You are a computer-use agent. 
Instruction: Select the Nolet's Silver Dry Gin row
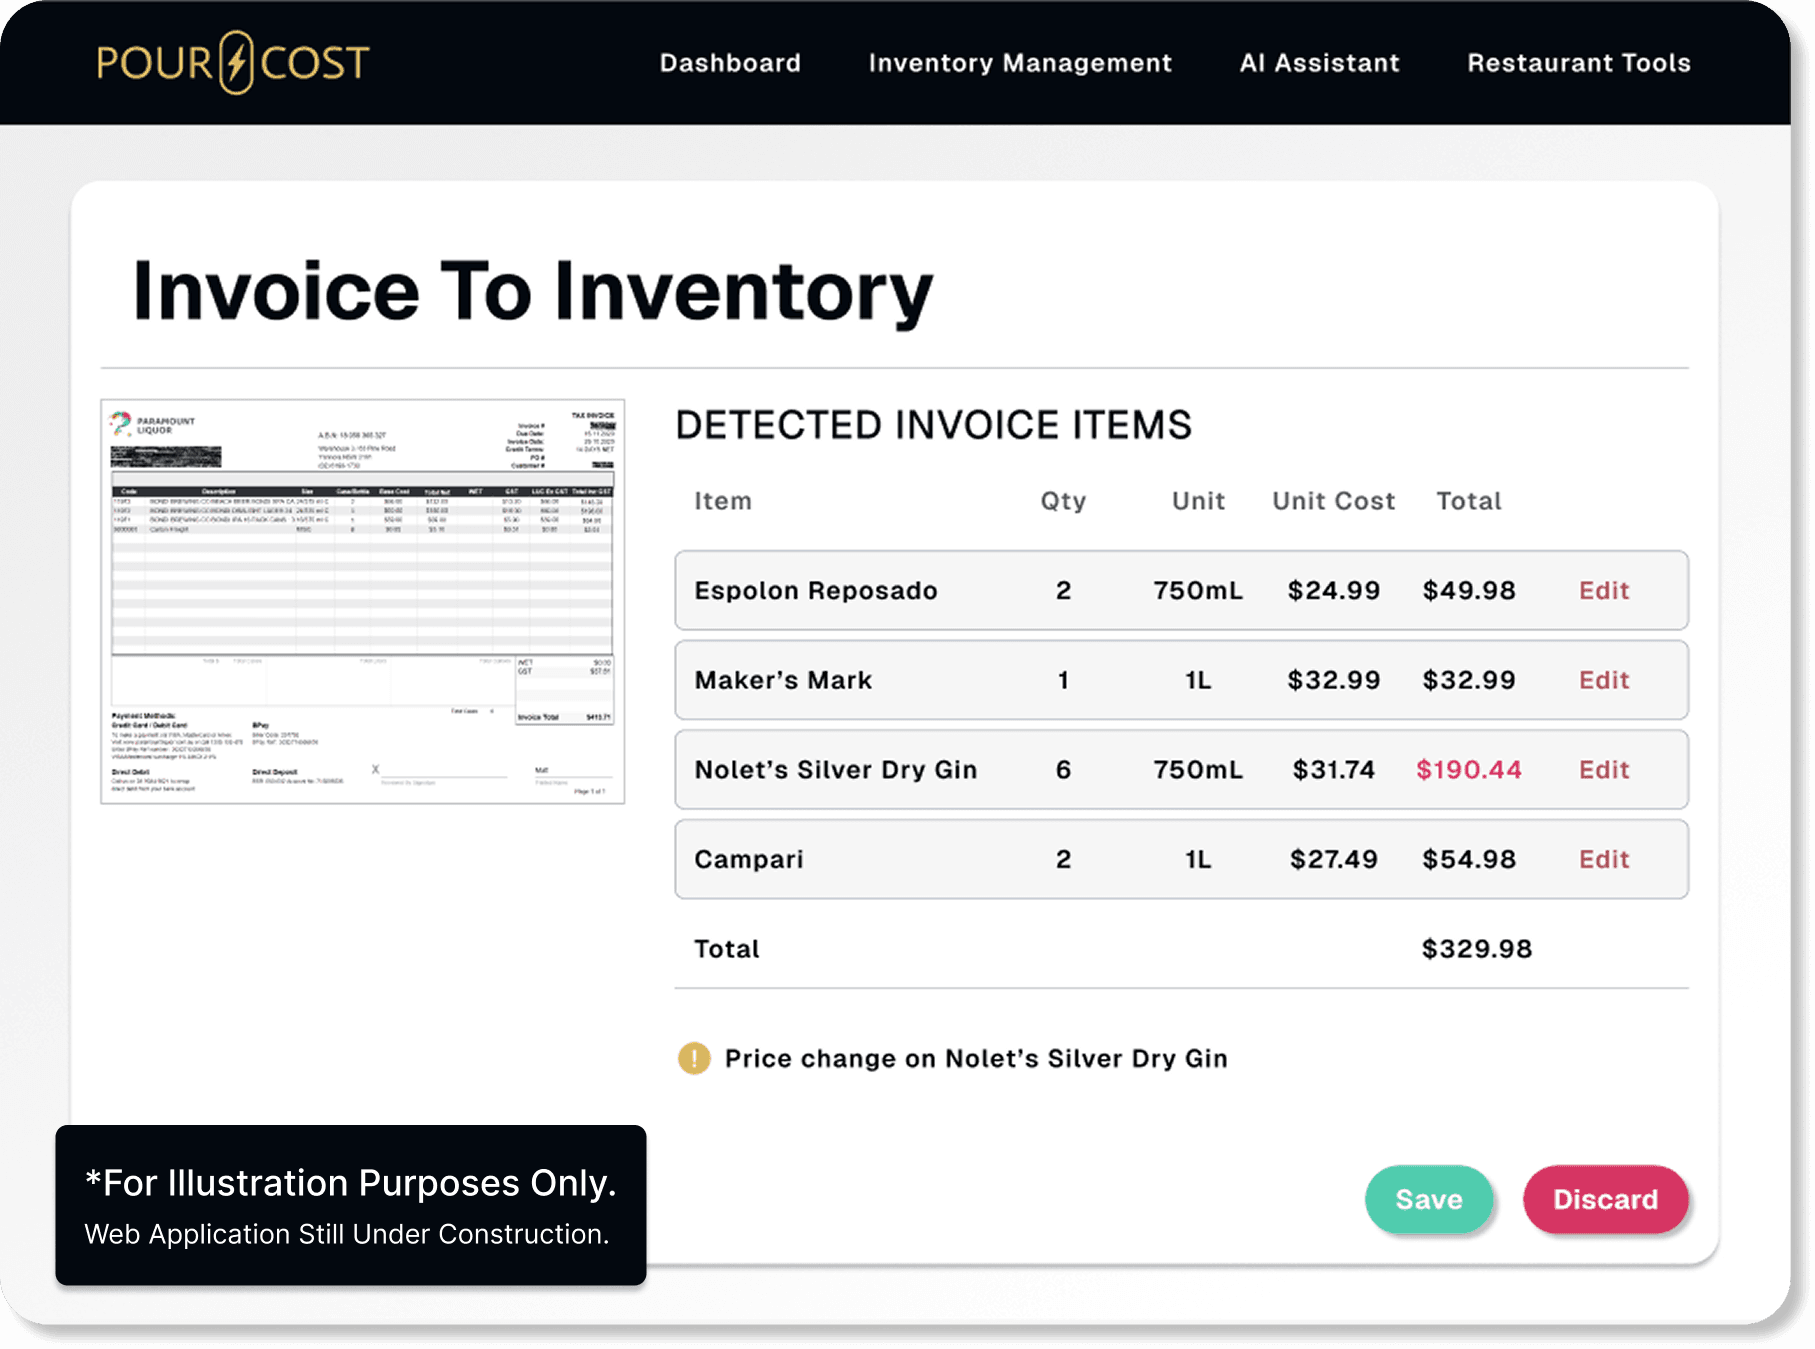[x=1100, y=770]
